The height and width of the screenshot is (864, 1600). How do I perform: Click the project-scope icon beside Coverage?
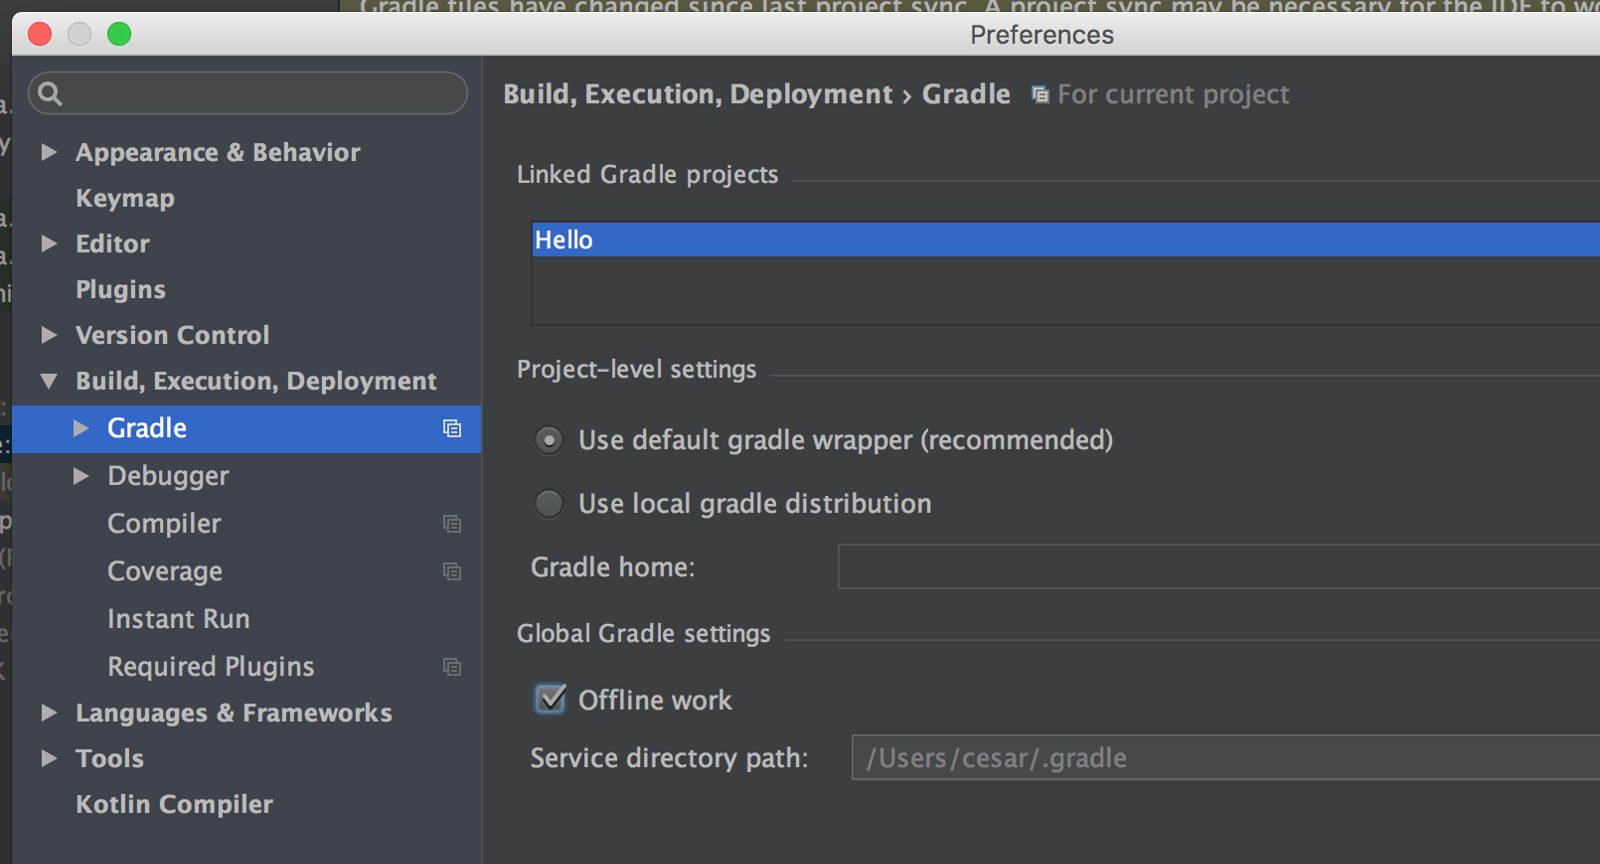[x=452, y=571]
